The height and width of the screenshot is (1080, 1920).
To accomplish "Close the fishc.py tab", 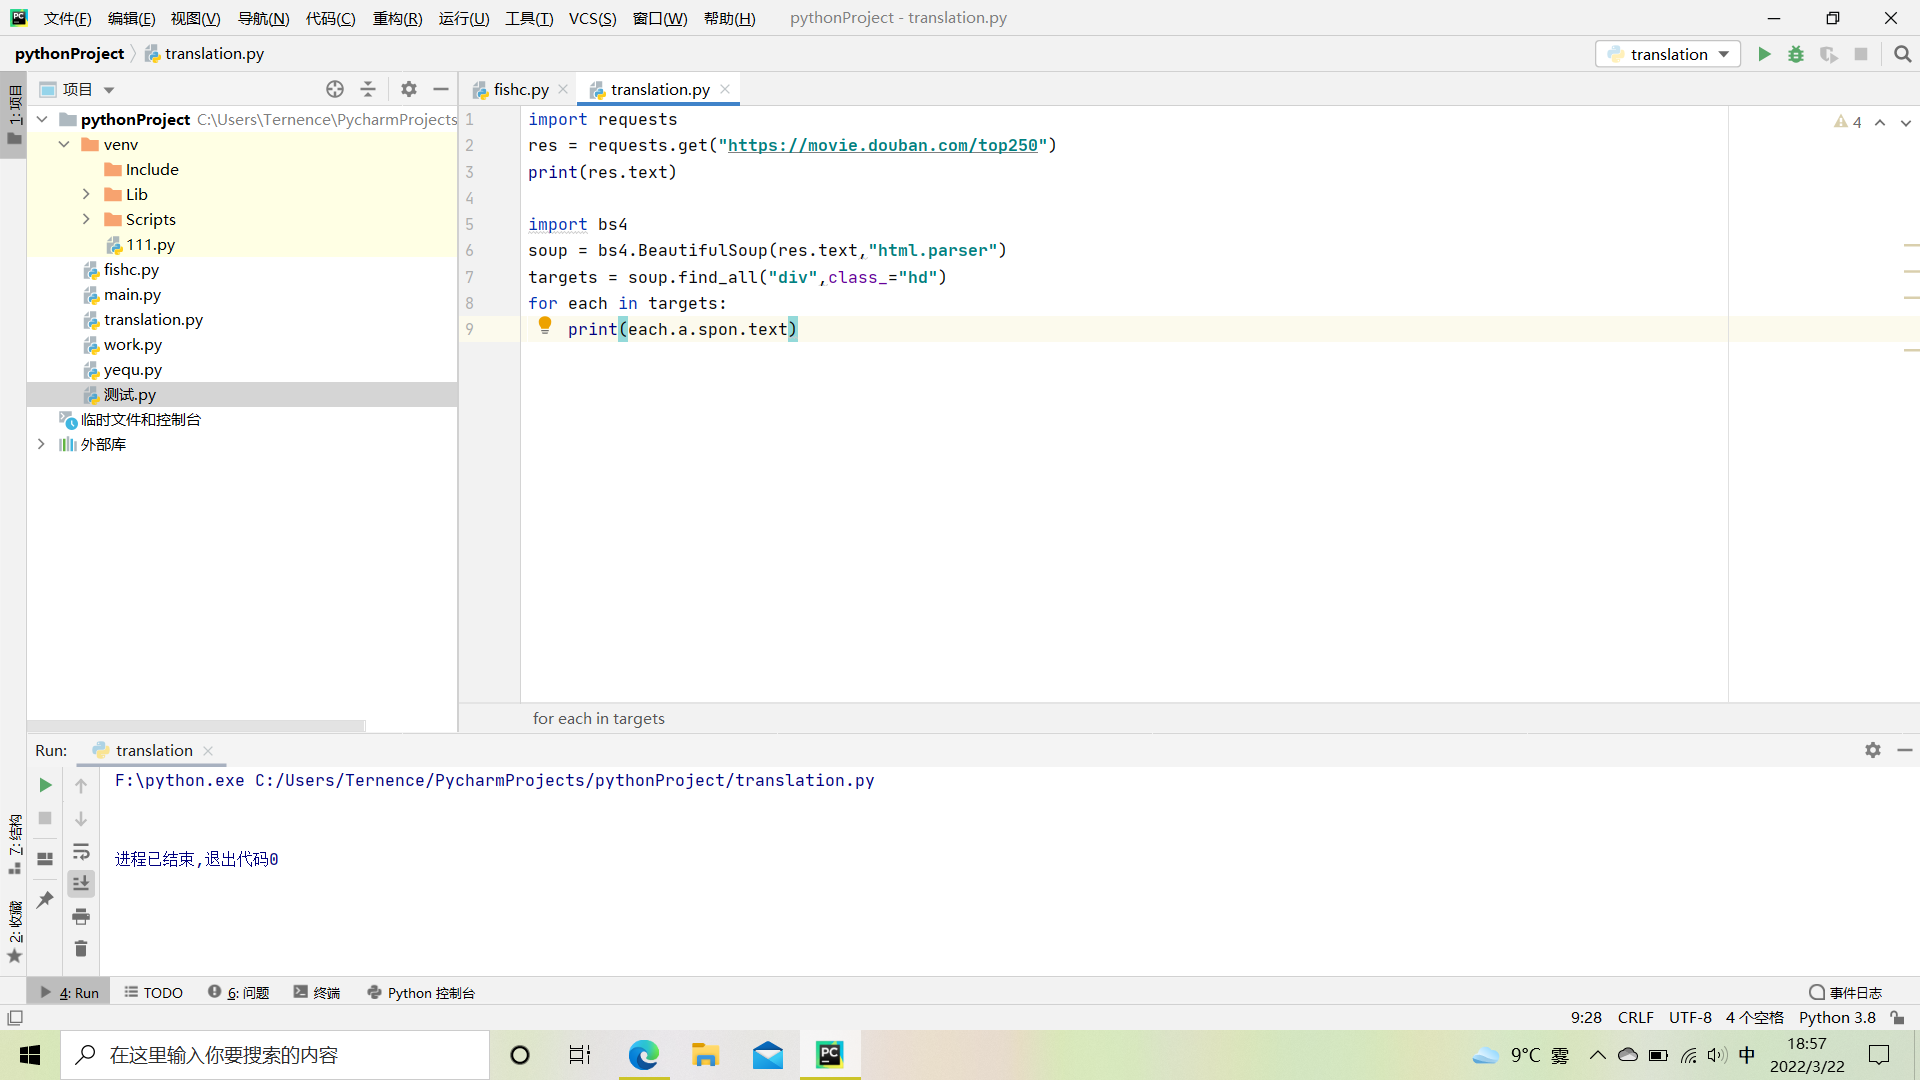I will click(563, 89).
